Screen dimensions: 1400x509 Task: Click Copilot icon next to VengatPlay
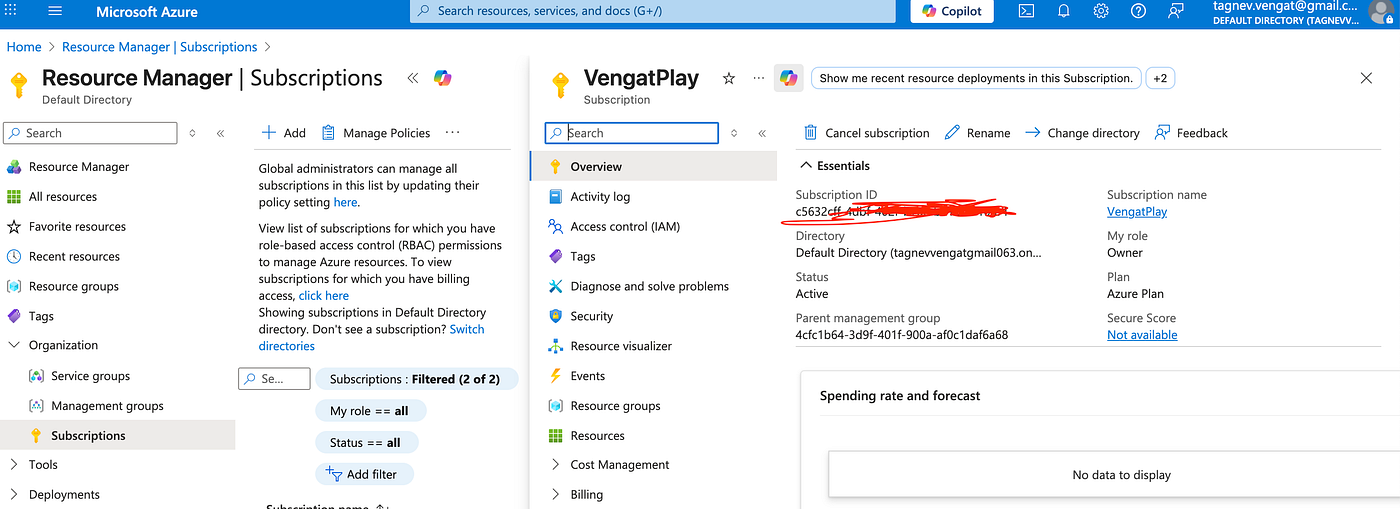pos(788,78)
